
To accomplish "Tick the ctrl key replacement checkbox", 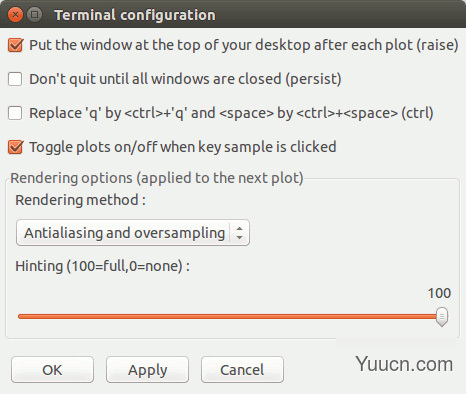I will point(15,113).
